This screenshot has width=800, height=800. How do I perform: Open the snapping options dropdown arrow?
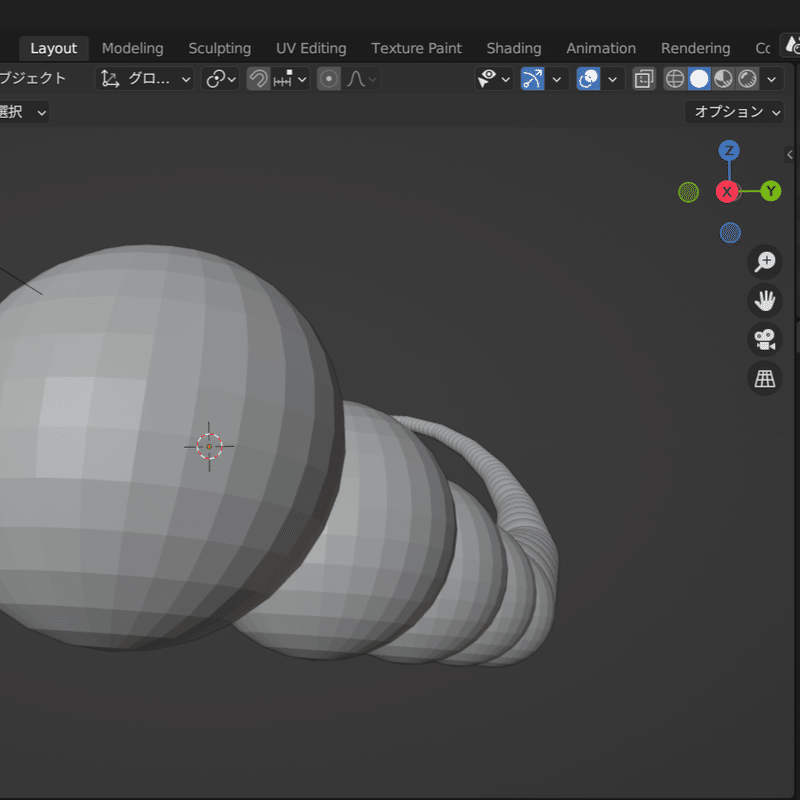(x=302, y=79)
